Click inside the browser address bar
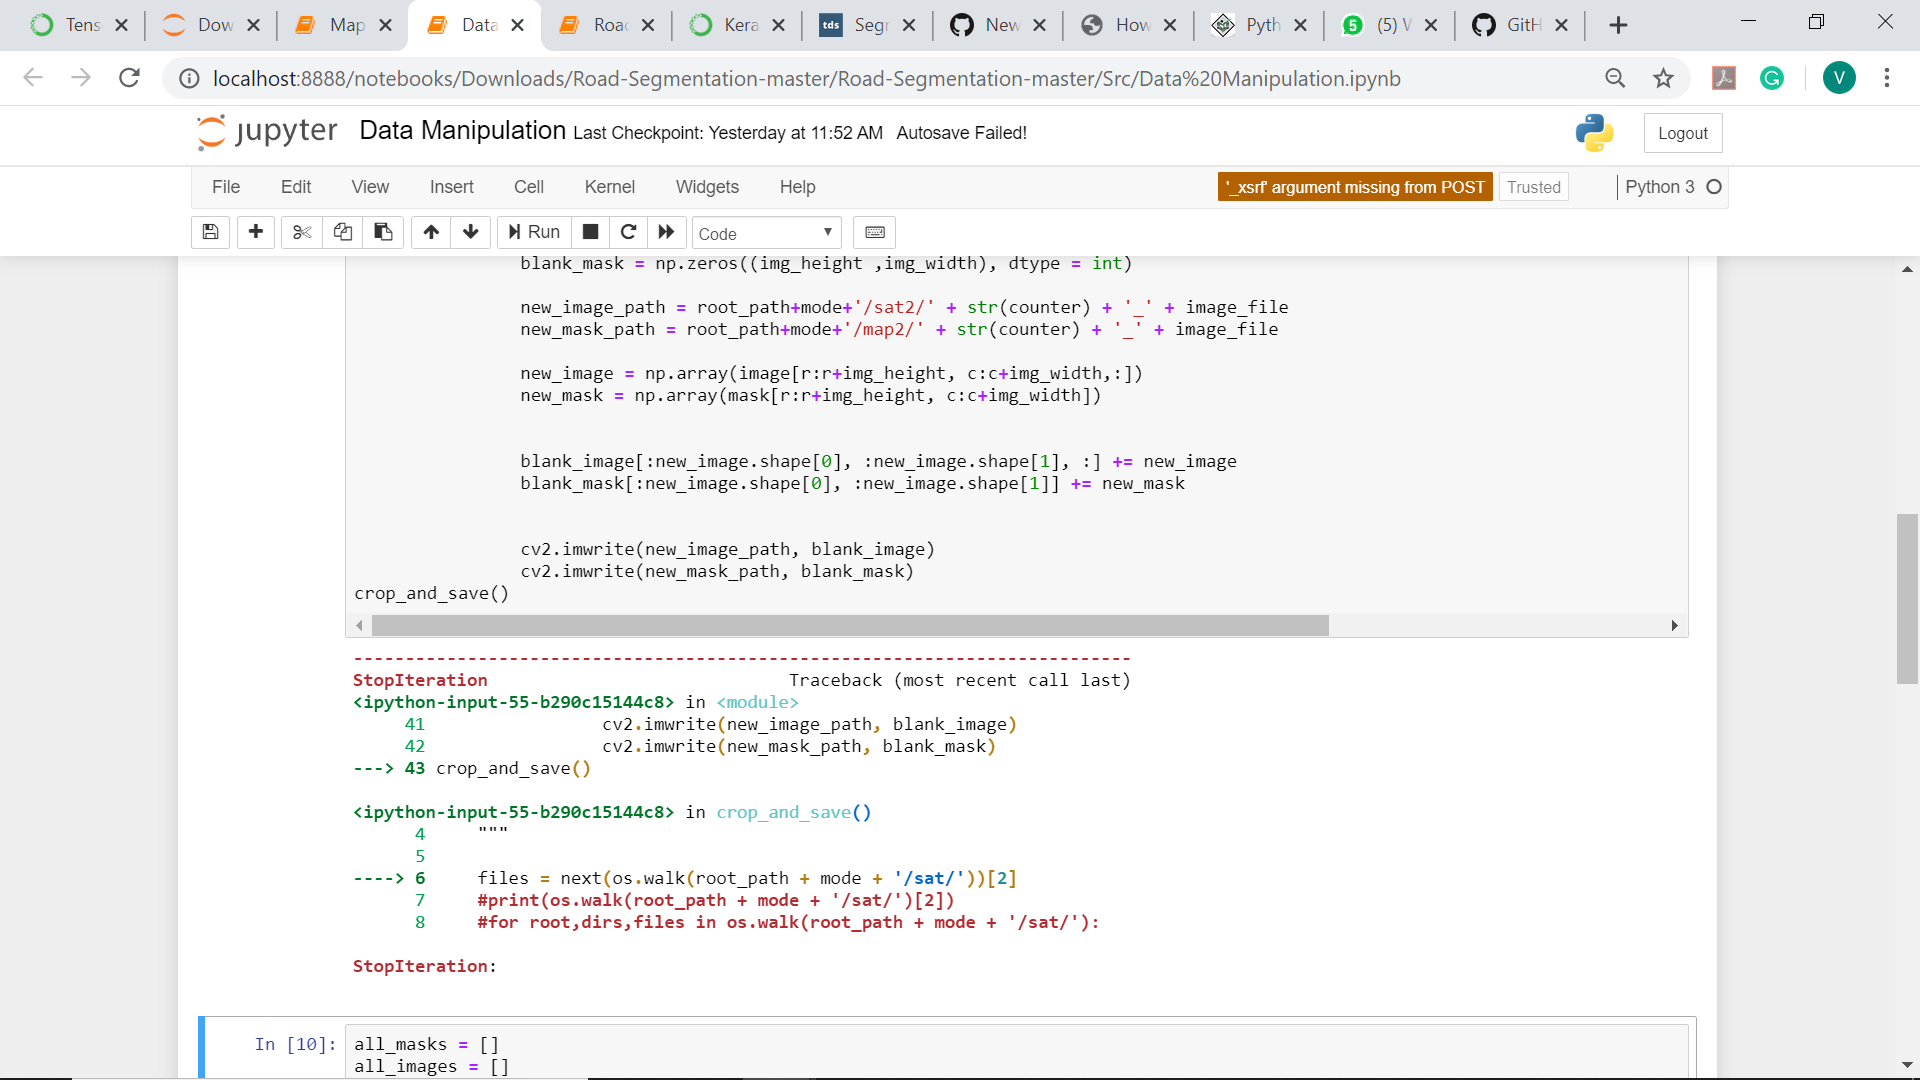The width and height of the screenshot is (1920, 1080). (x=800, y=78)
